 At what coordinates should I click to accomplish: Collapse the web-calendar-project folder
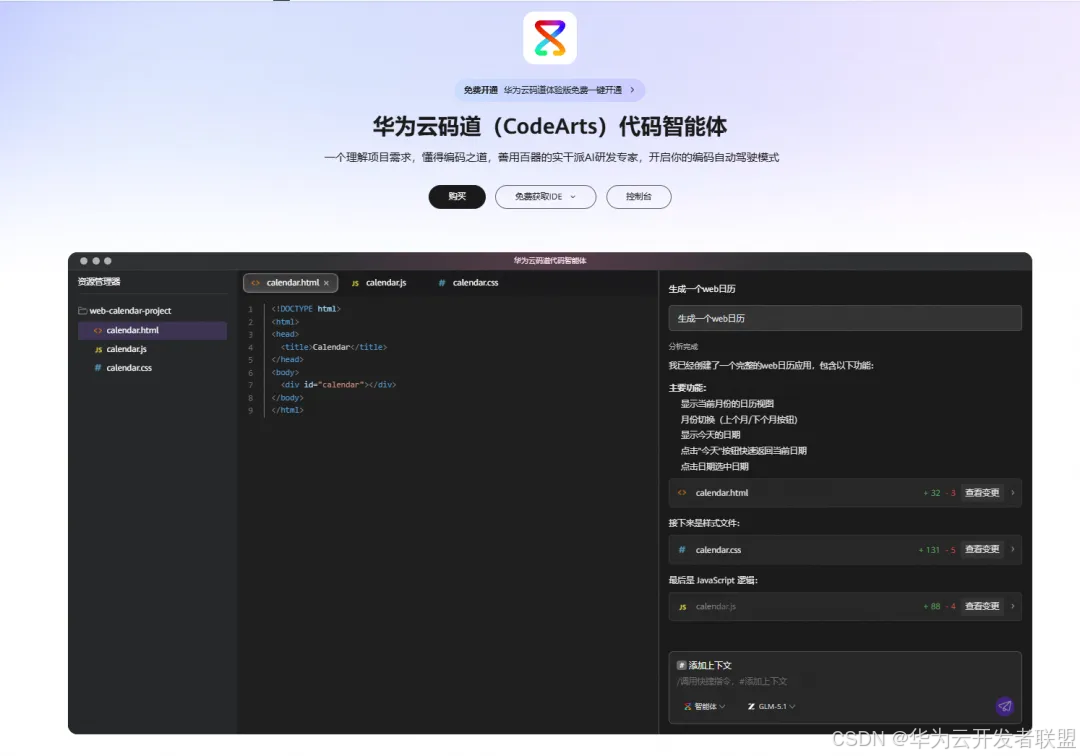coord(125,311)
